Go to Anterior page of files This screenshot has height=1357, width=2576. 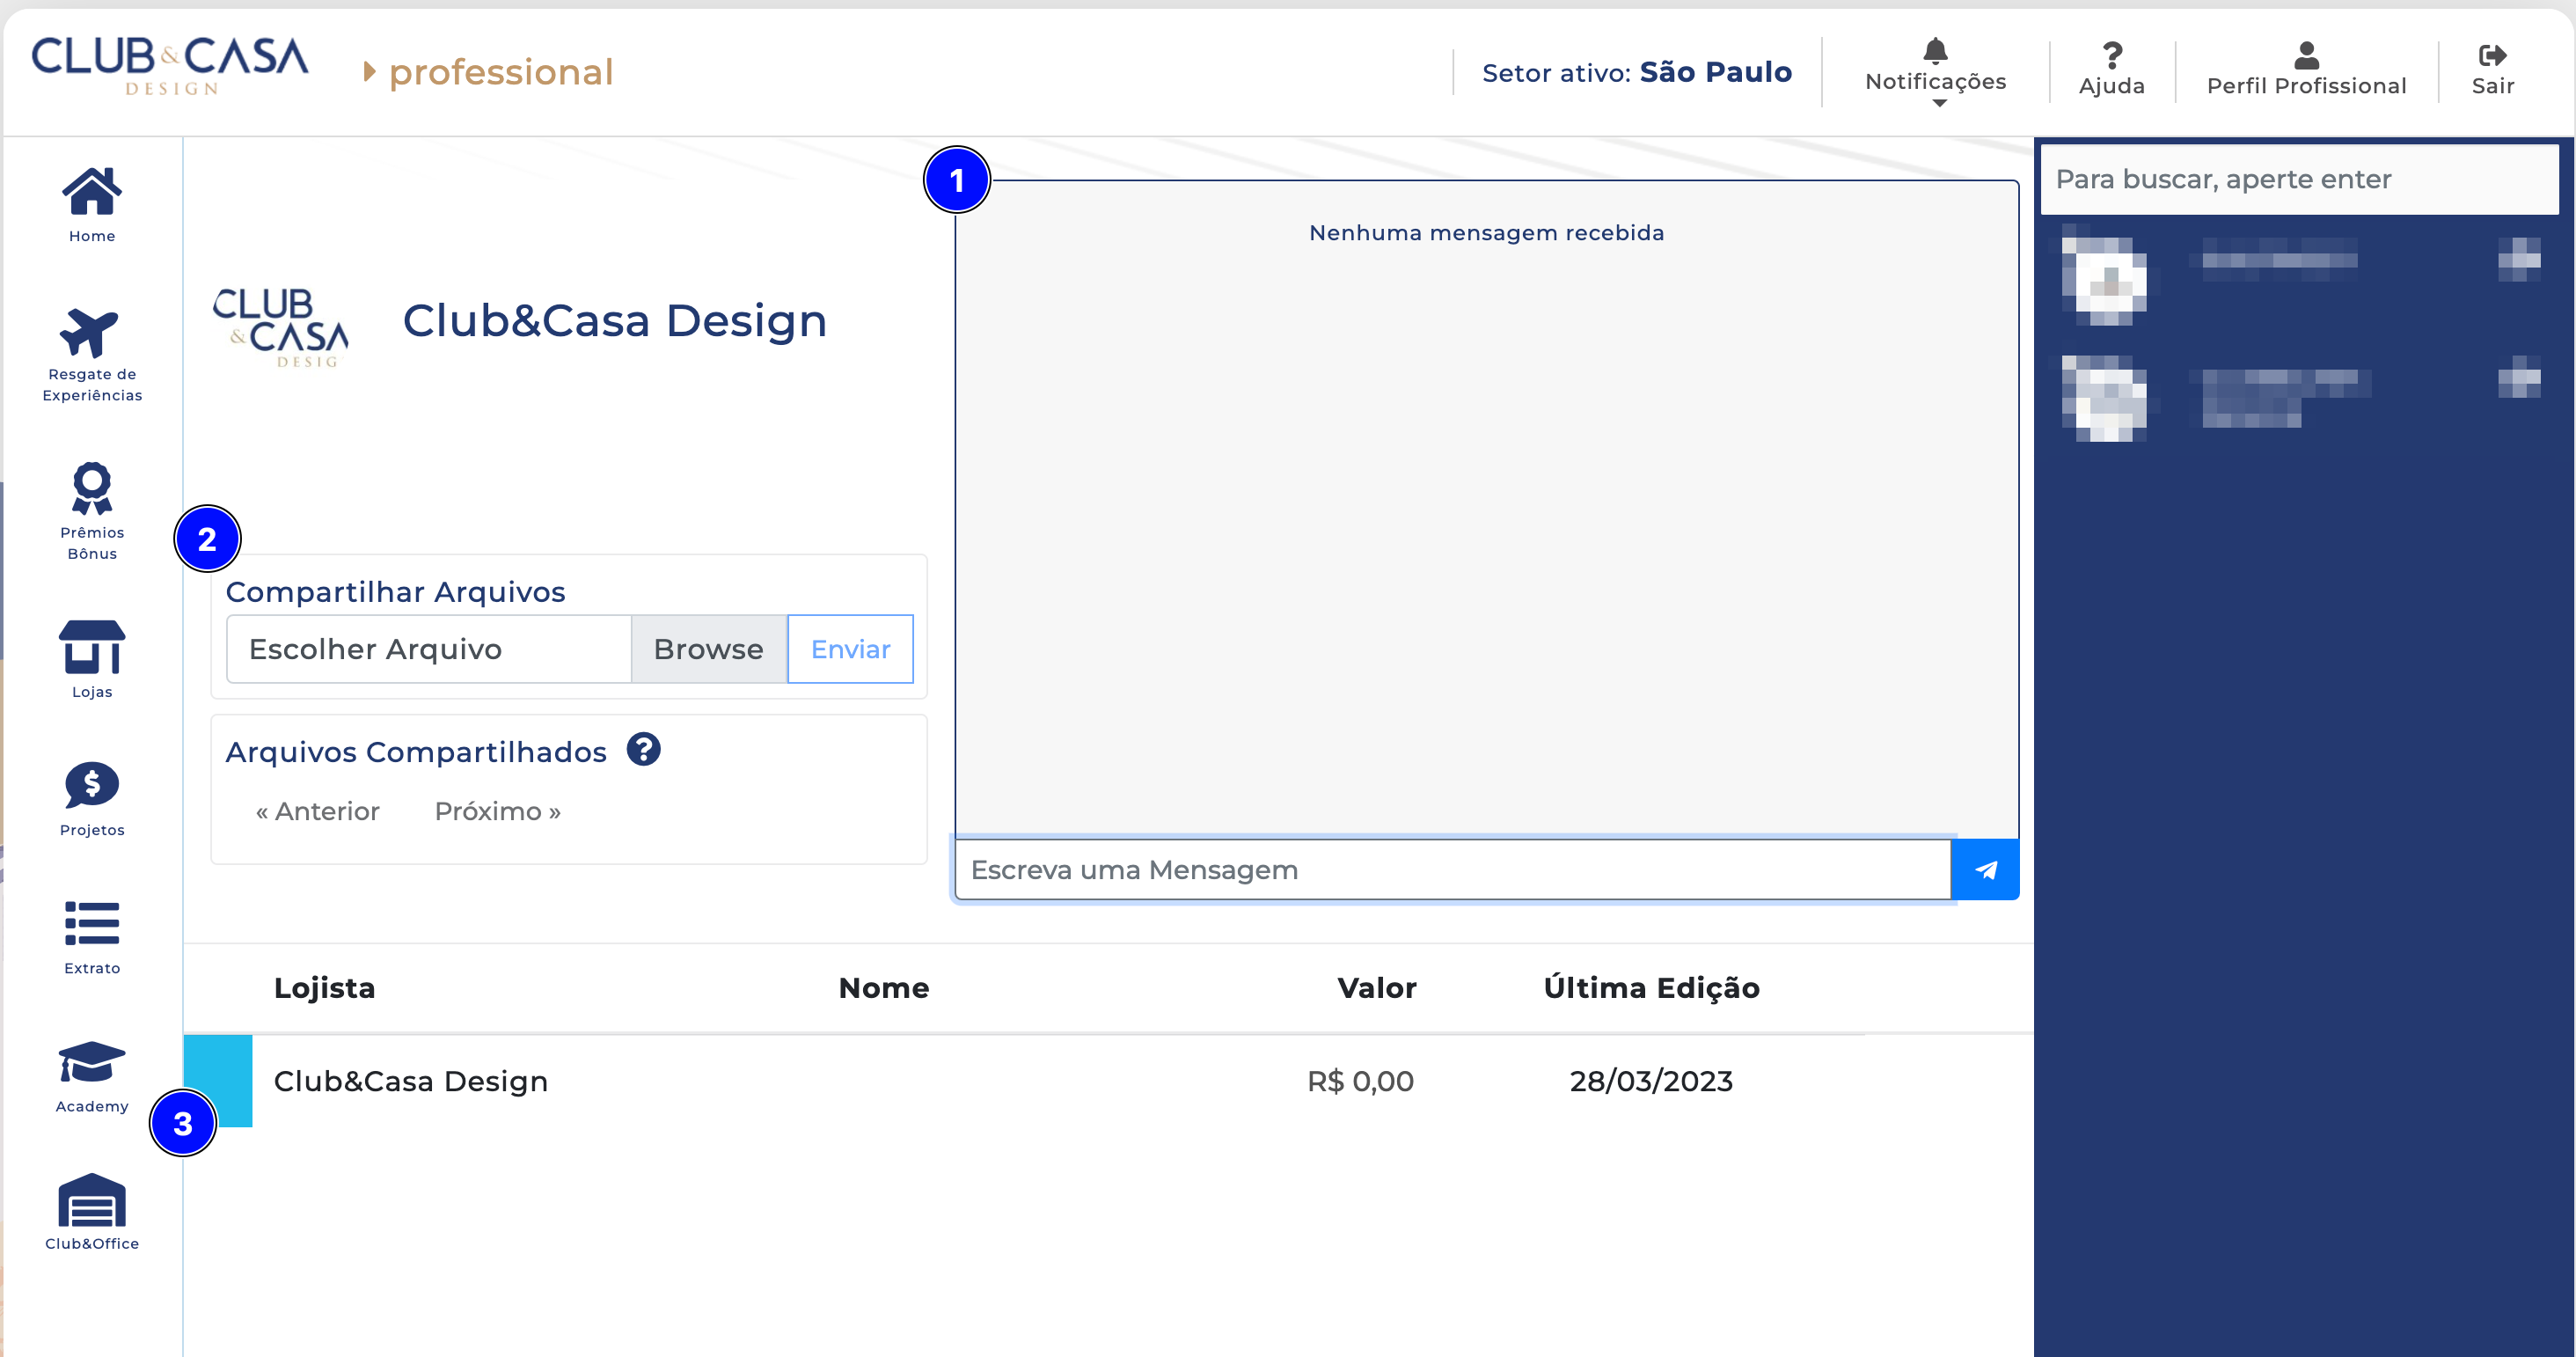pyautogui.click(x=318, y=812)
